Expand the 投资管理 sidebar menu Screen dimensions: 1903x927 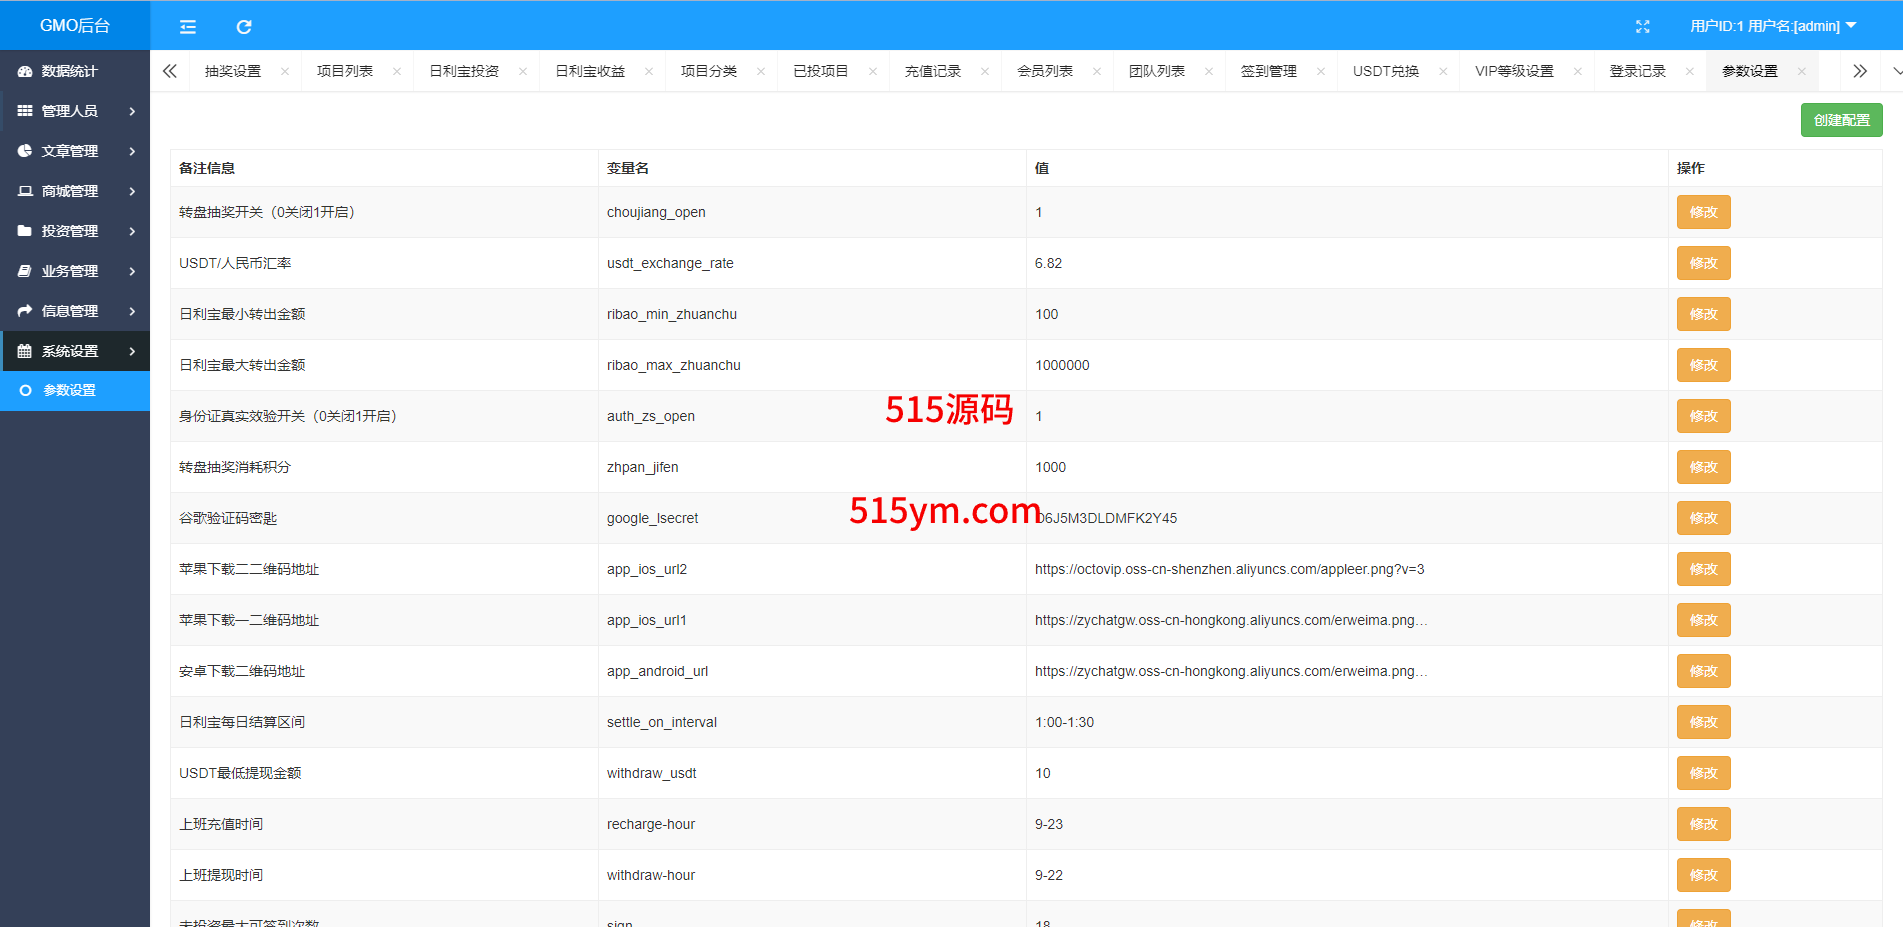pos(75,231)
